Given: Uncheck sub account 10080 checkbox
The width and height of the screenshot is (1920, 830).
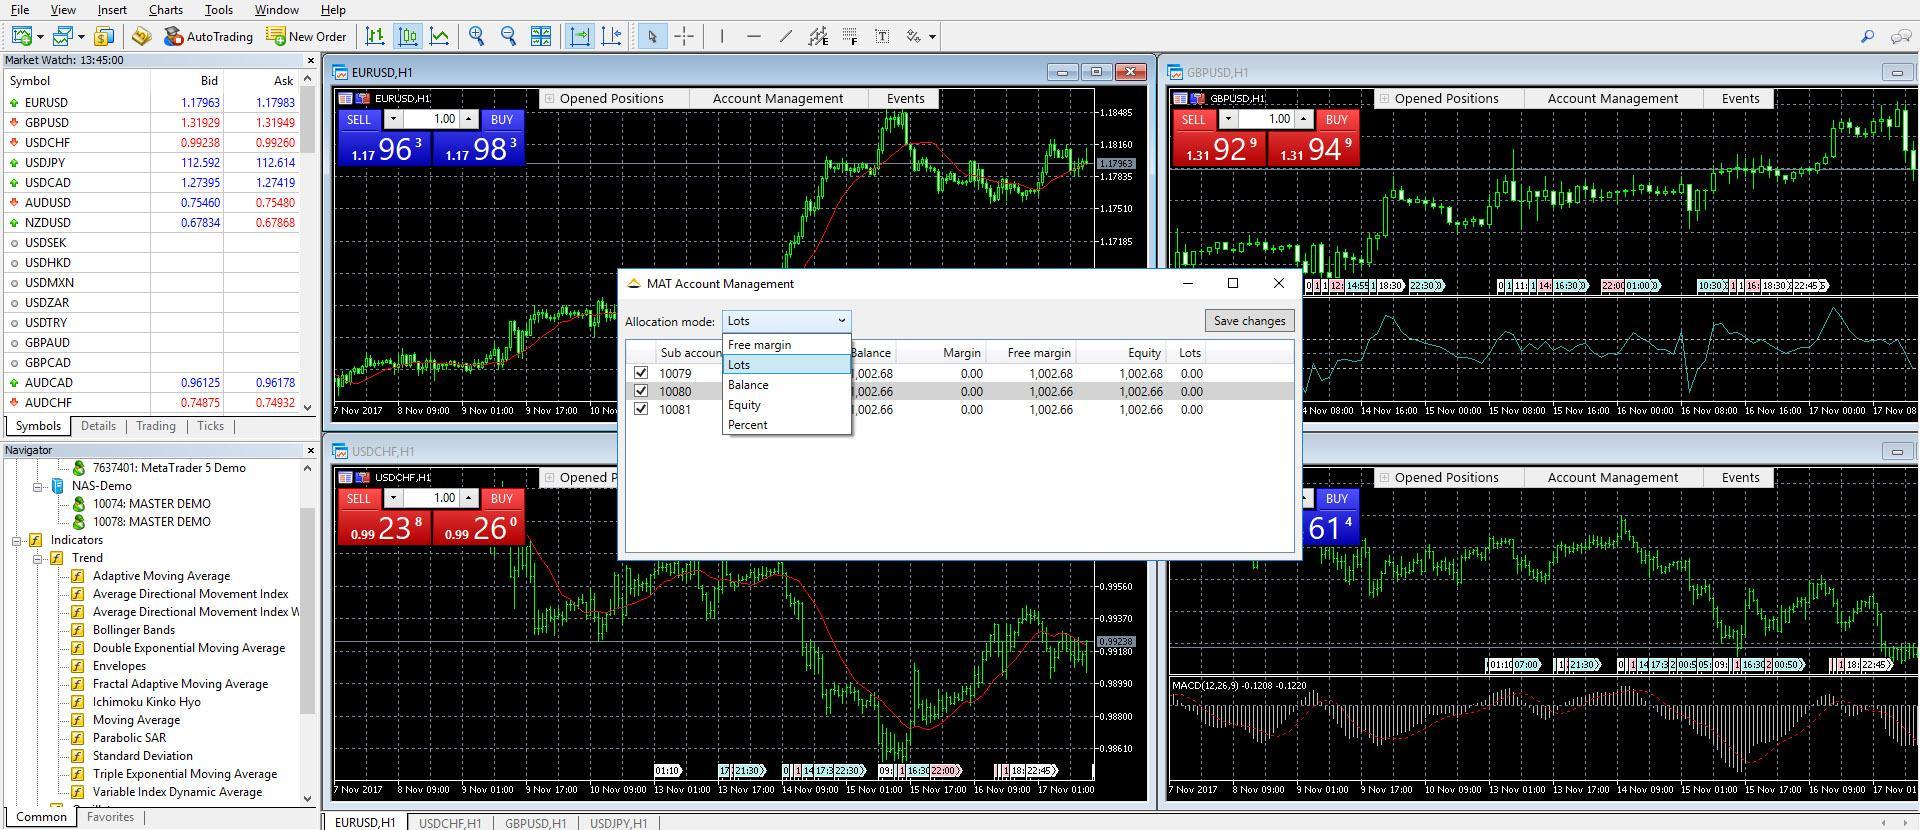Looking at the screenshot, I should [x=641, y=391].
